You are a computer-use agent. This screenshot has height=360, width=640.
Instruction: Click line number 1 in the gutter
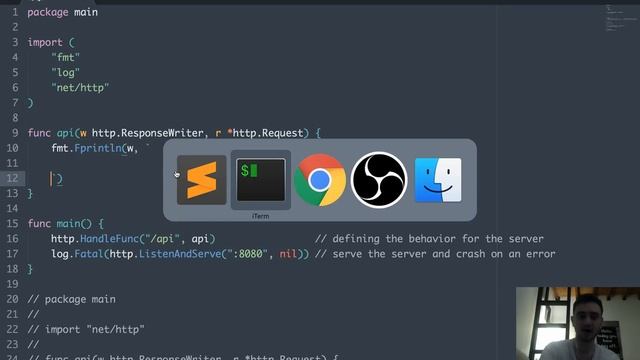(x=15, y=12)
